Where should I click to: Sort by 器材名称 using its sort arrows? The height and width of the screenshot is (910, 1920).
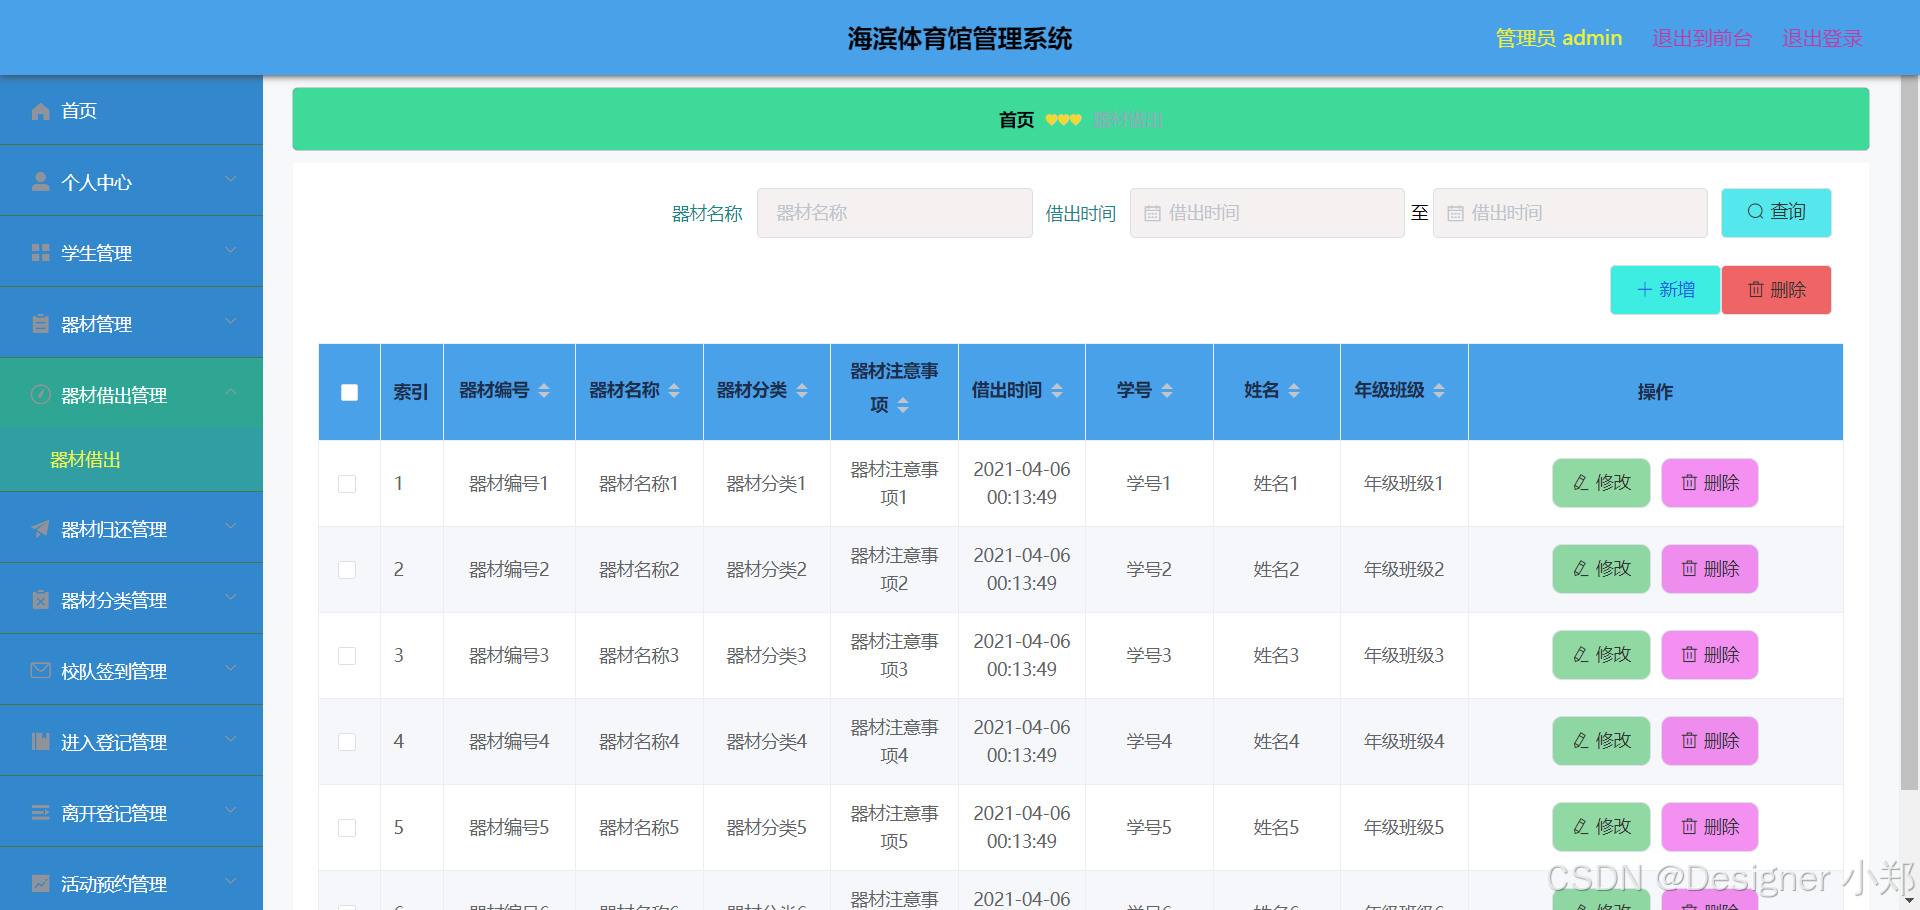(x=674, y=391)
